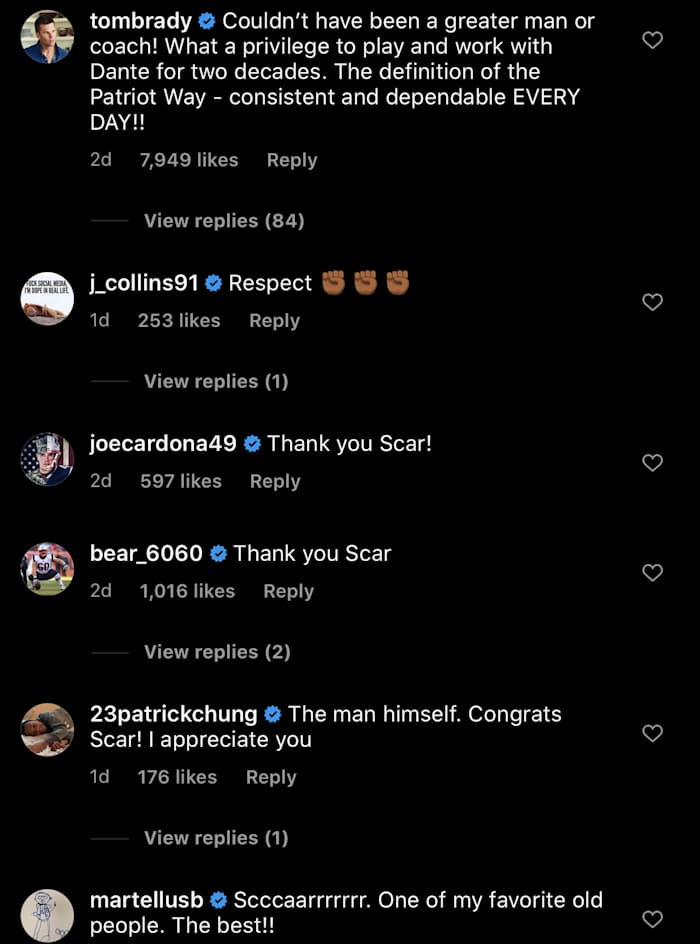Tap the heart next to j_collins91's comment
Viewport: 700px width, 944px height.
pyautogui.click(x=652, y=301)
